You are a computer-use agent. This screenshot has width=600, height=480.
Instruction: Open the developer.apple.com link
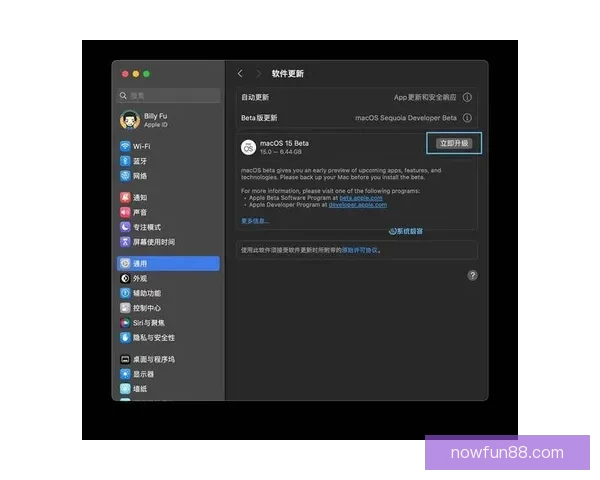click(x=358, y=205)
